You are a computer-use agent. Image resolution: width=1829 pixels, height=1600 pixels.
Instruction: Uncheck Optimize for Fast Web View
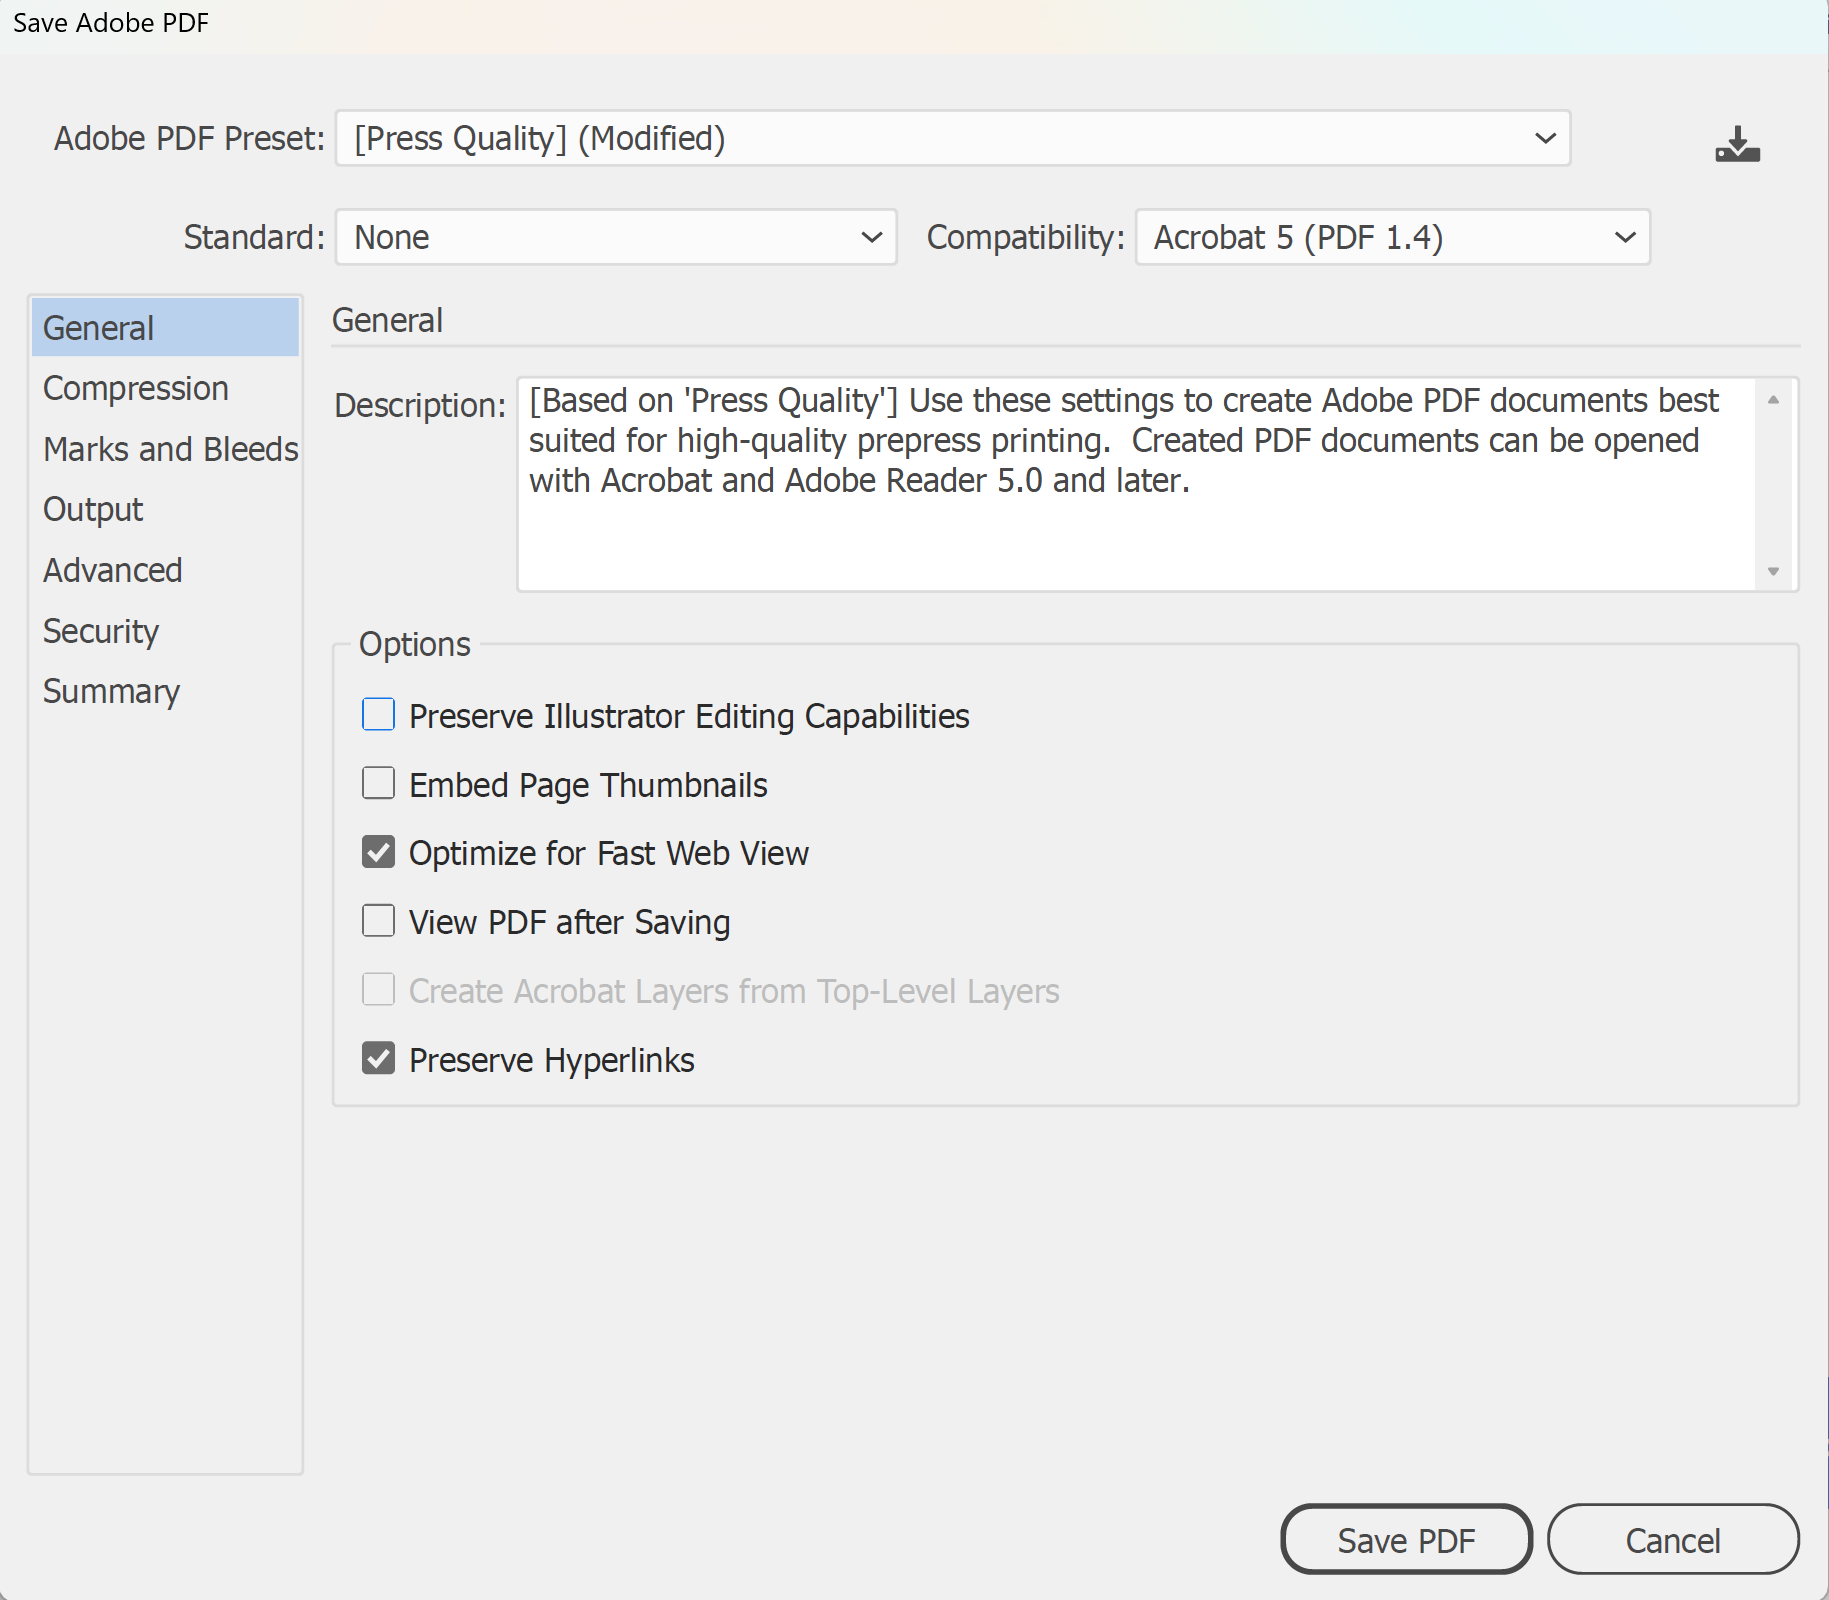tap(378, 852)
